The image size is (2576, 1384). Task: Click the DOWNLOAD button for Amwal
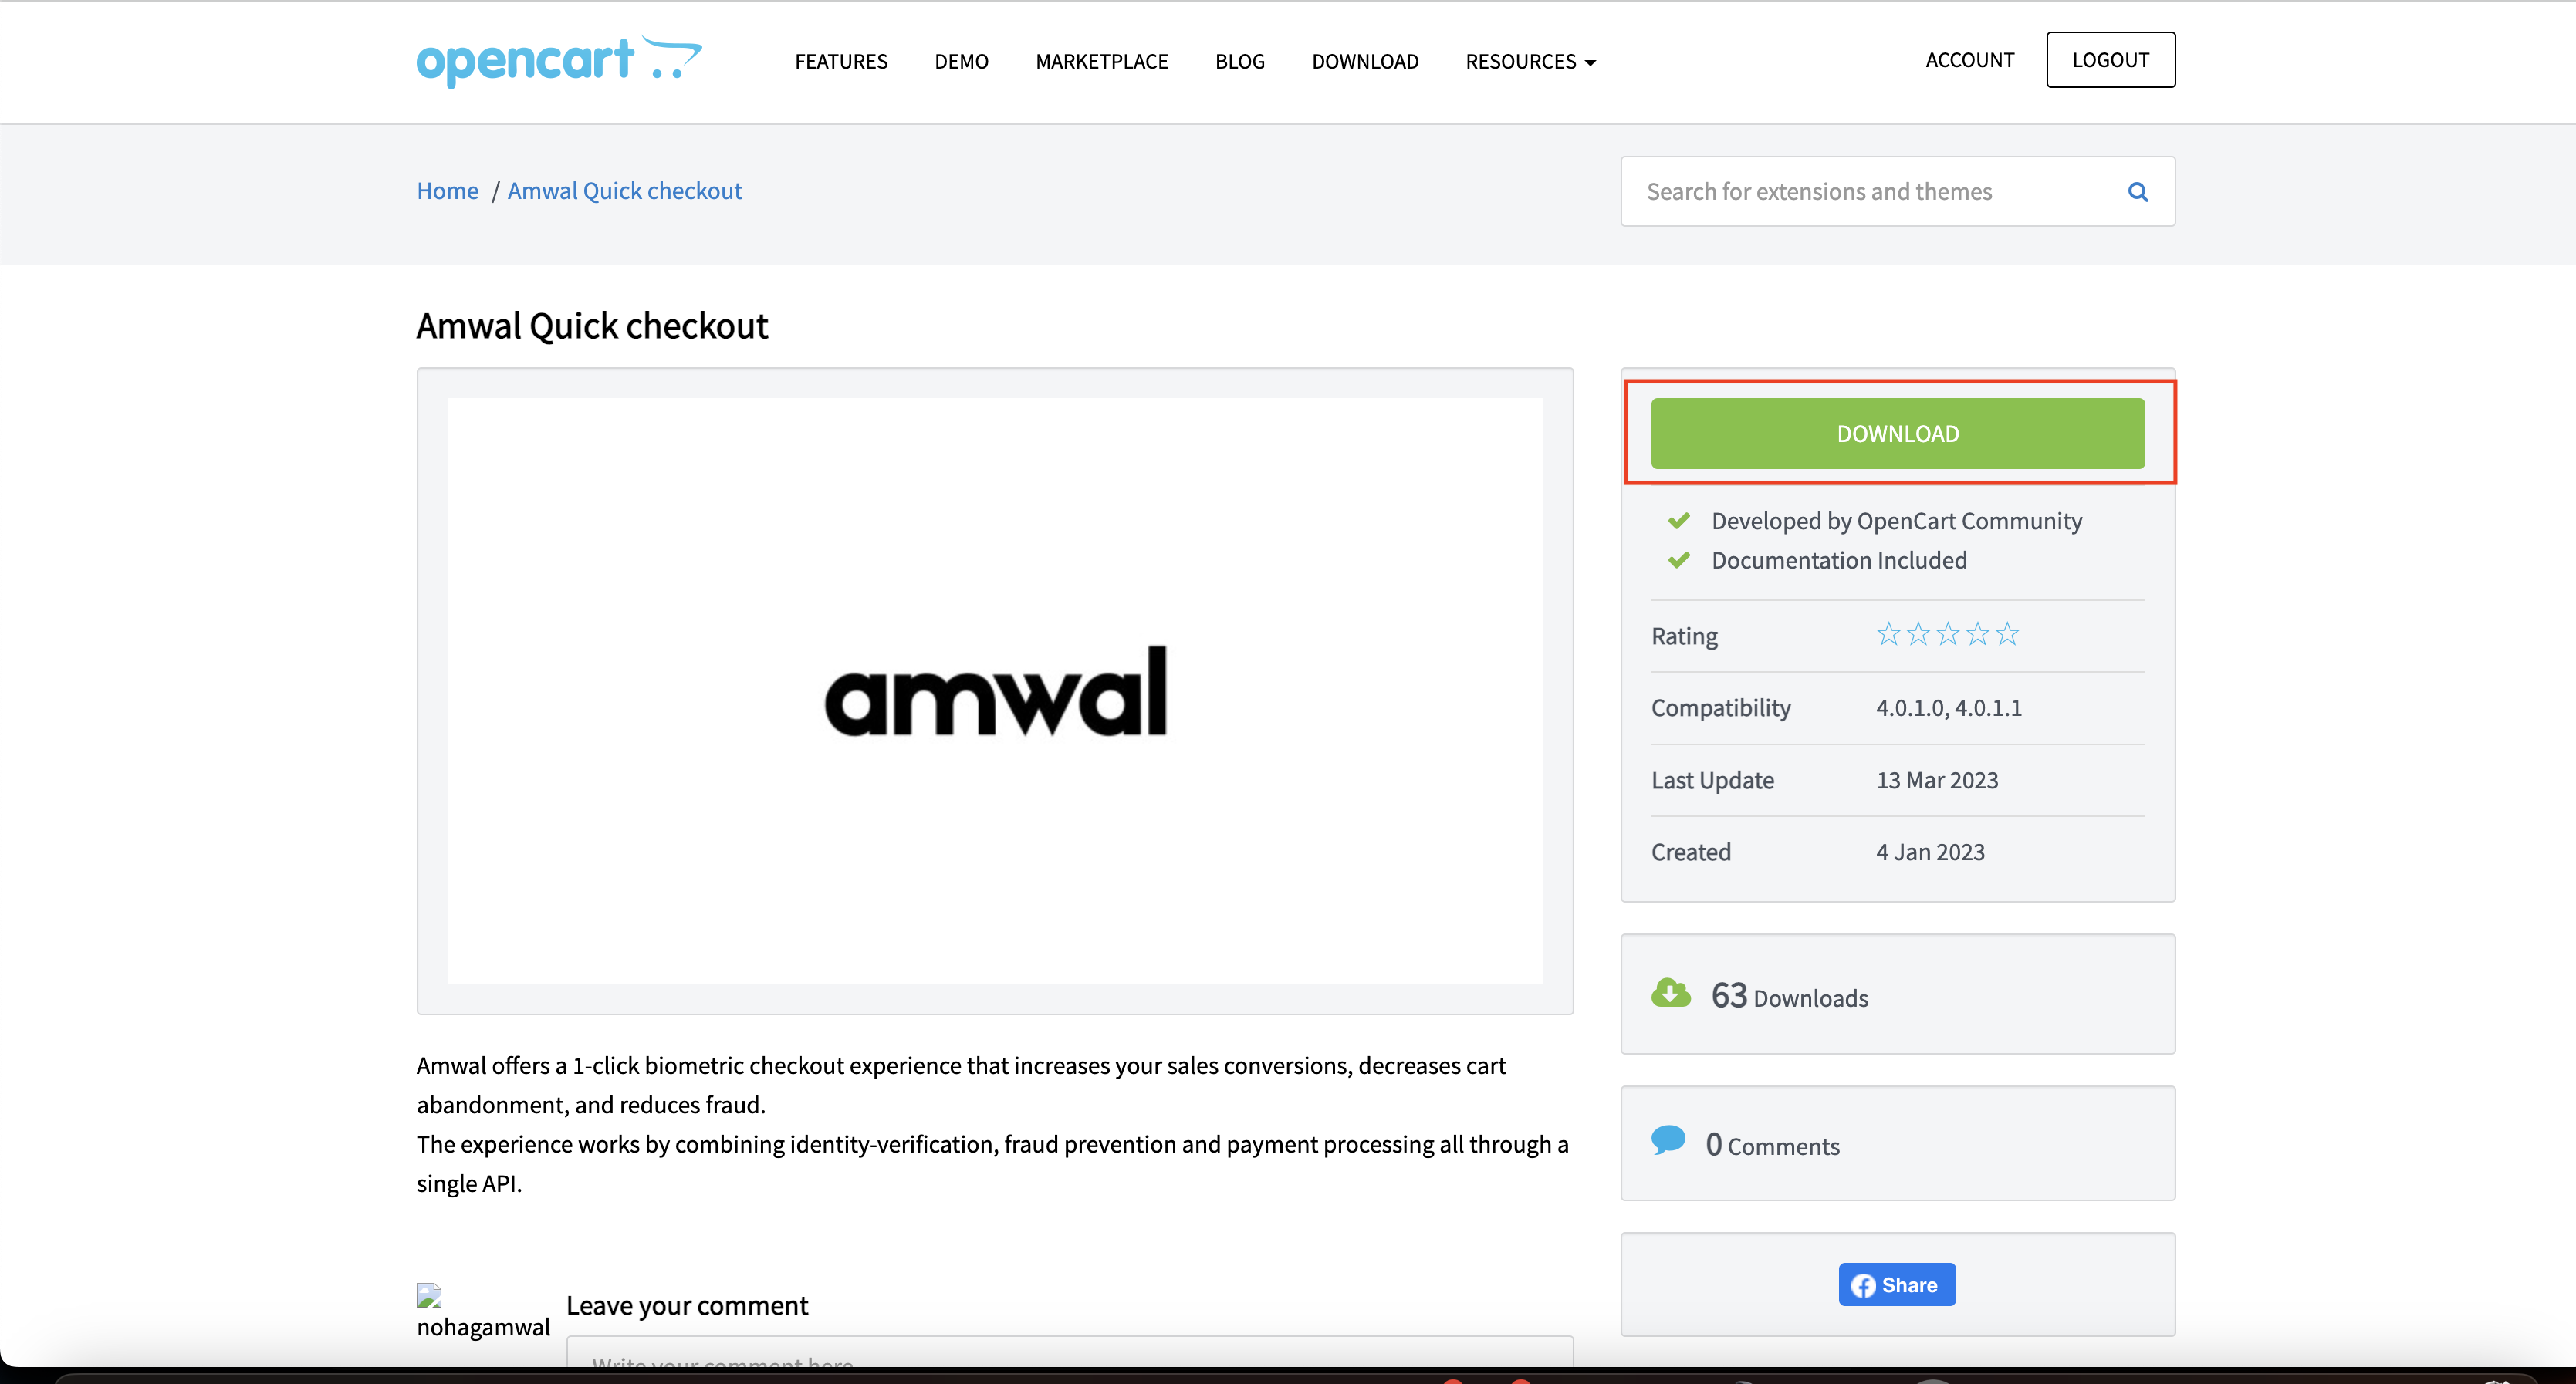1898,433
